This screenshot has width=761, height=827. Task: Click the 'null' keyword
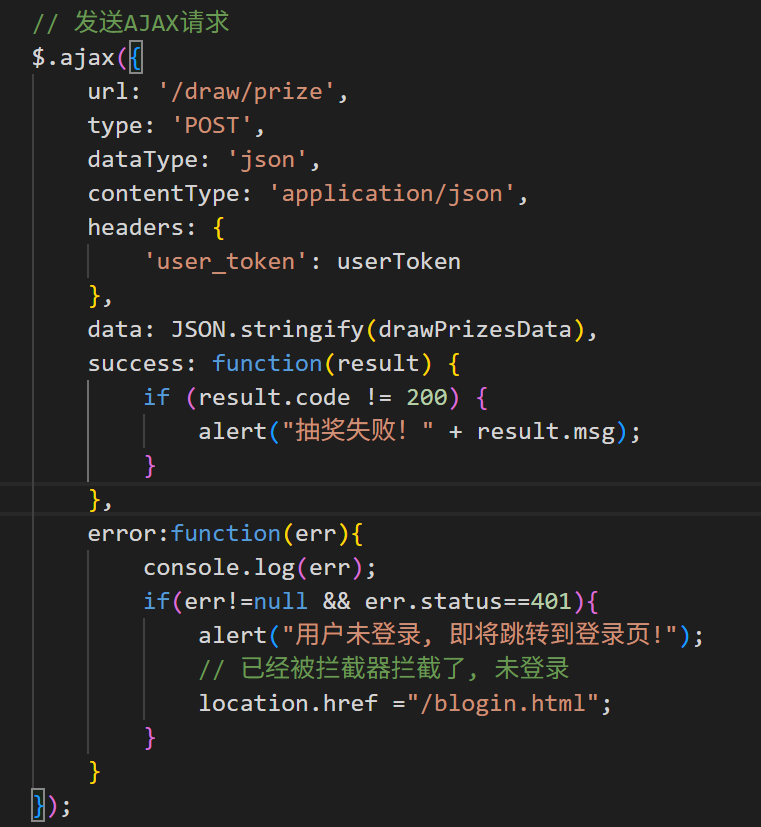[x=281, y=601]
